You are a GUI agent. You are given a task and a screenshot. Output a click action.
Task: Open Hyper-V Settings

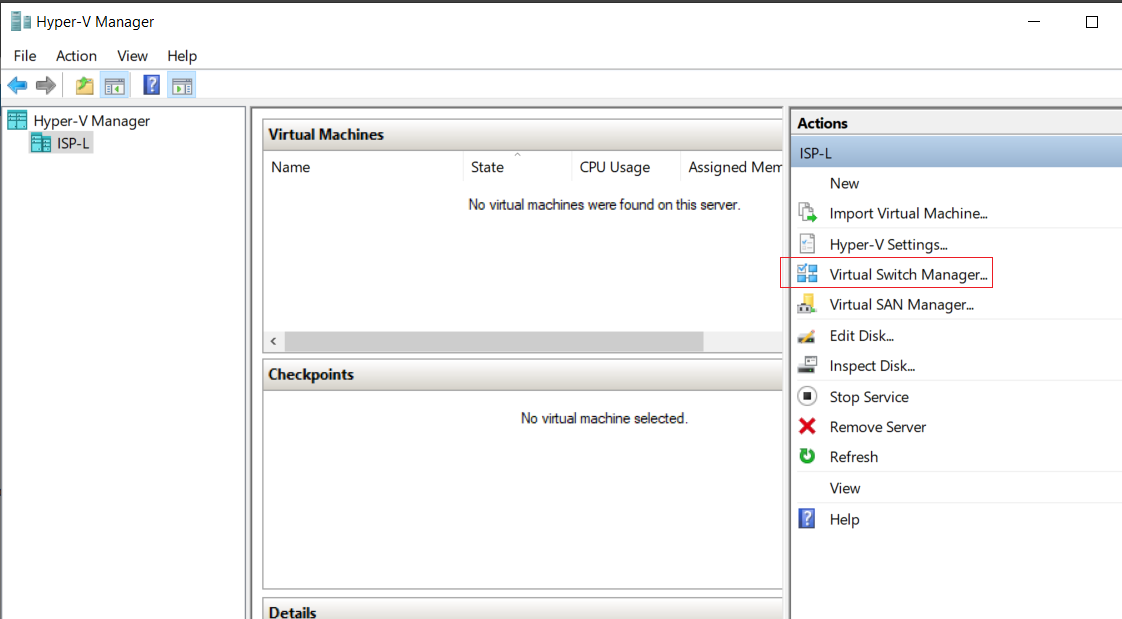click(888, 245)
